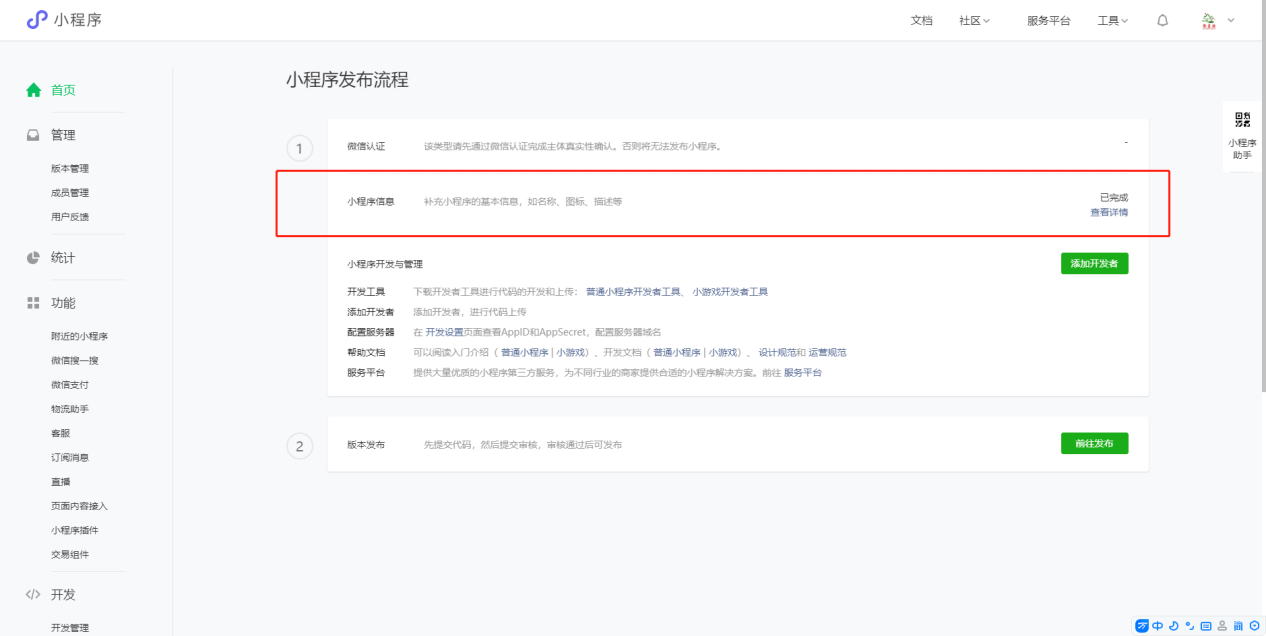Click the account avatar picture
1266x636 pixels.
(x=1208, y=20)
